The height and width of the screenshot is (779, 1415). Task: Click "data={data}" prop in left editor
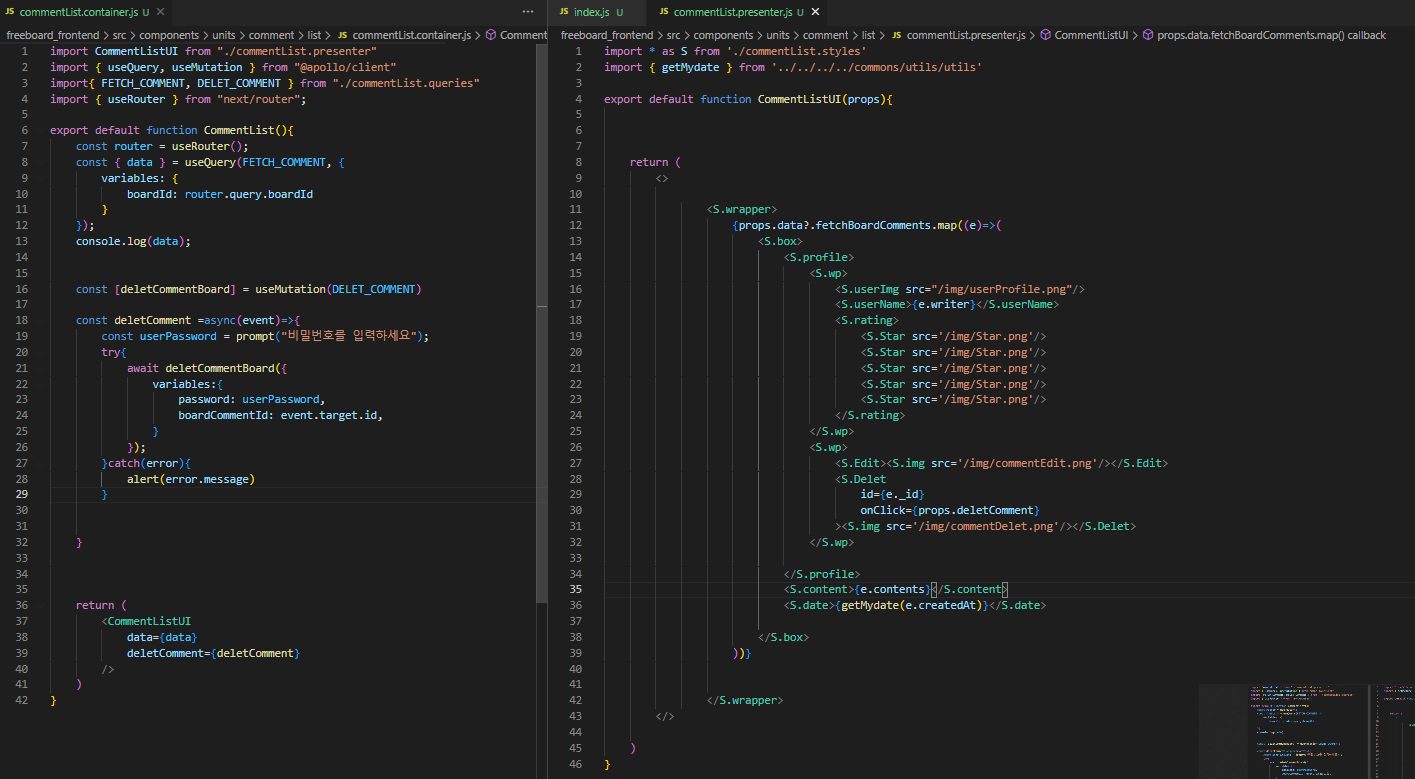click(x=162, y=637)
